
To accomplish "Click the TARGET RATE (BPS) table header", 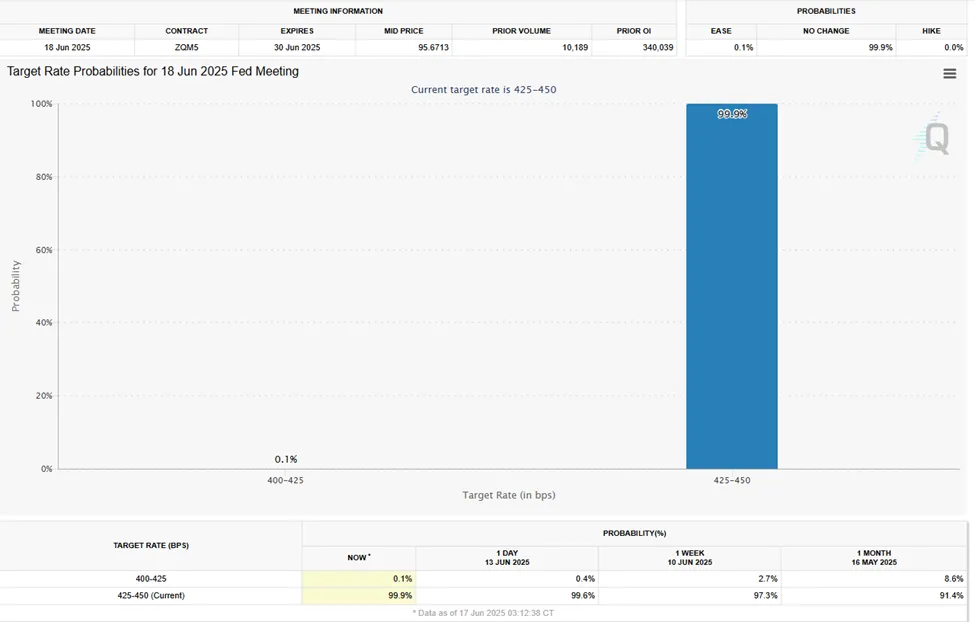I will coord(151,545).
